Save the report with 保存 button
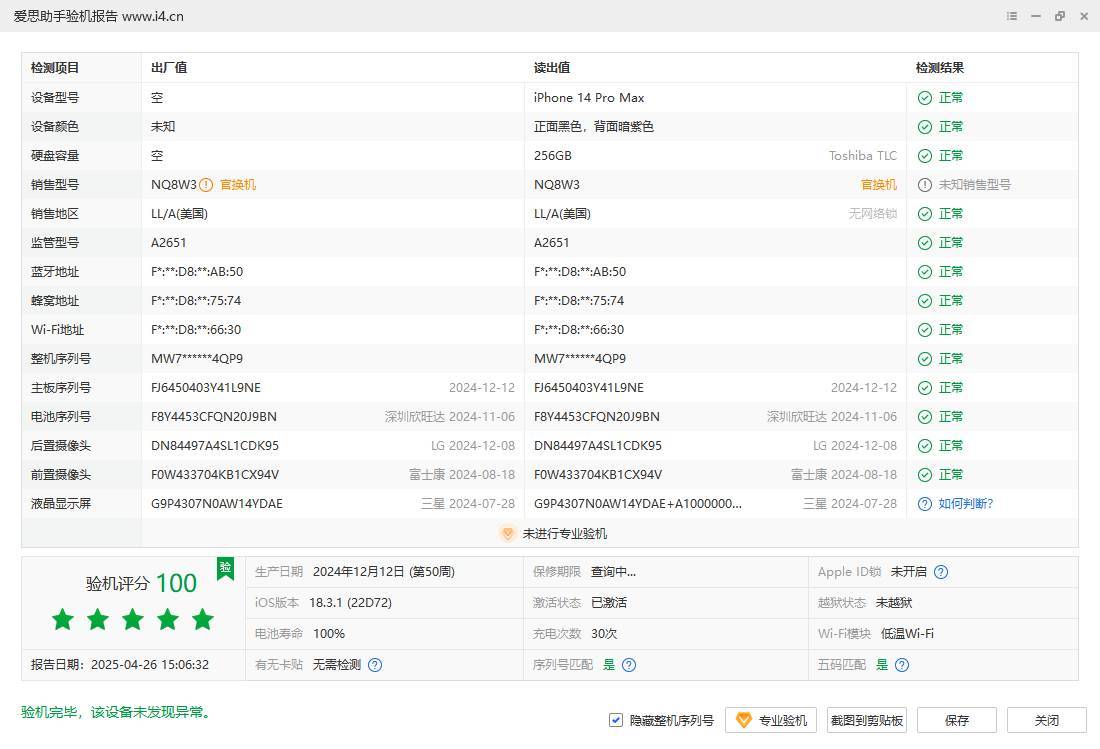The height and width of the screenshot is (749, 1100). tap(957, 720)
